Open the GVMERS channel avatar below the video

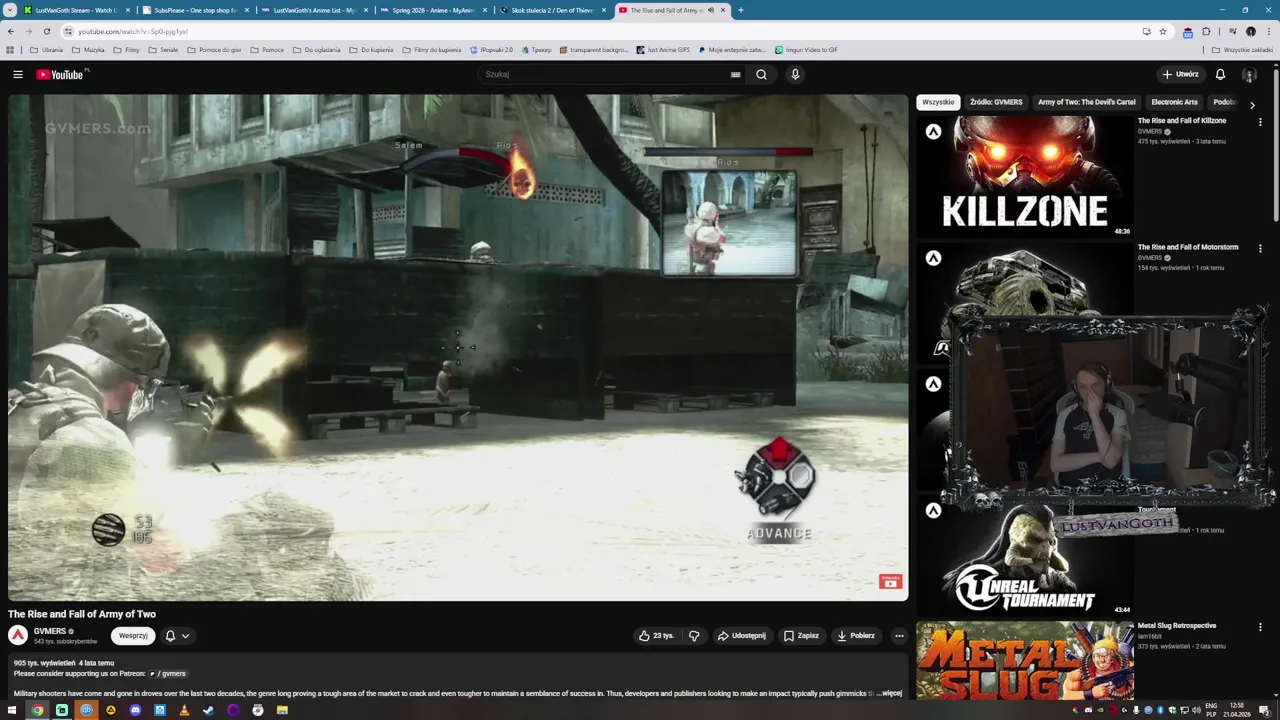(x=18, y=635)
